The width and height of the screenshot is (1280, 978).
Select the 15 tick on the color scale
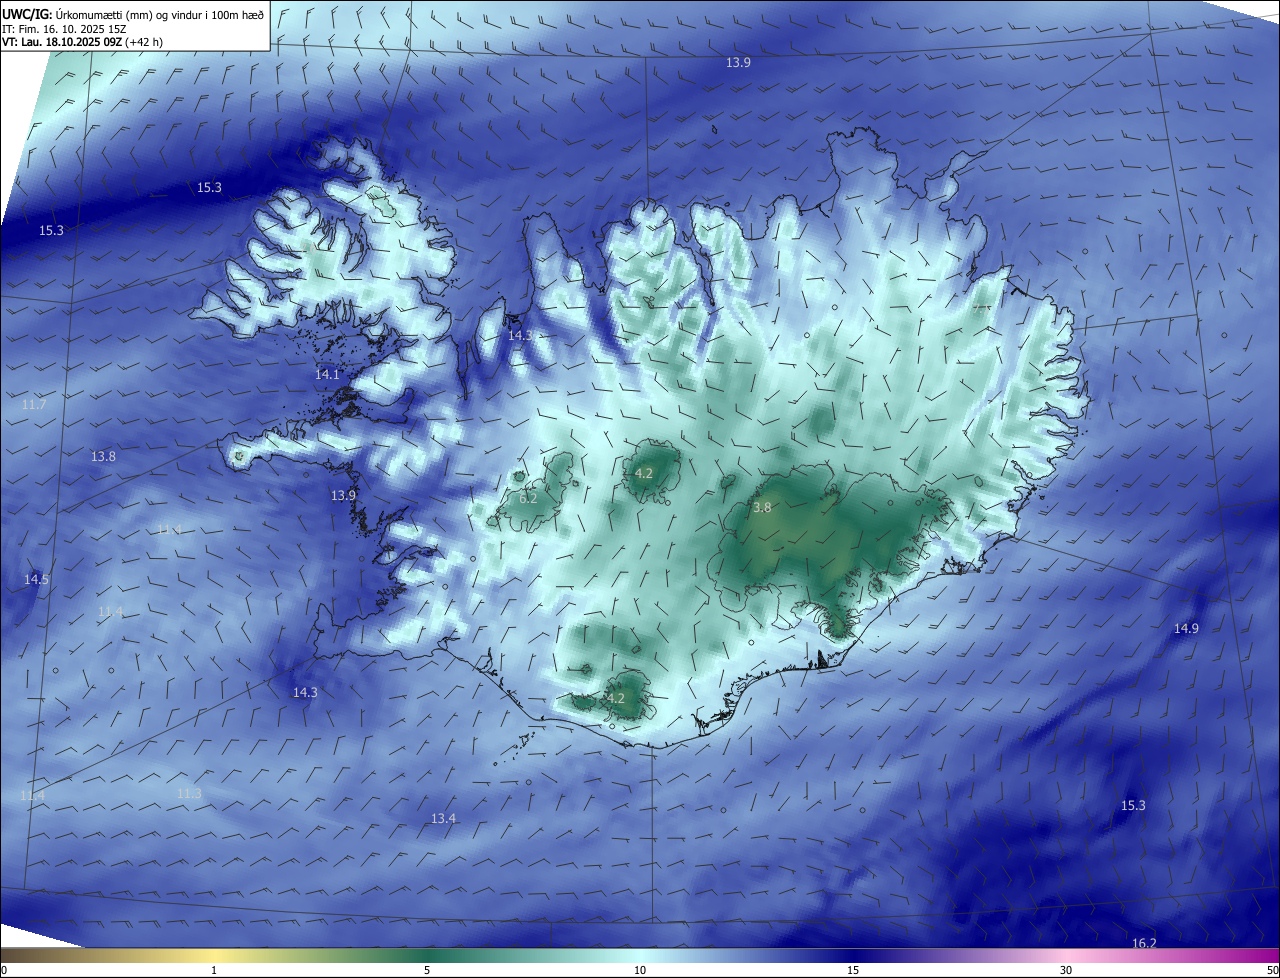click(x=853, y=970)
